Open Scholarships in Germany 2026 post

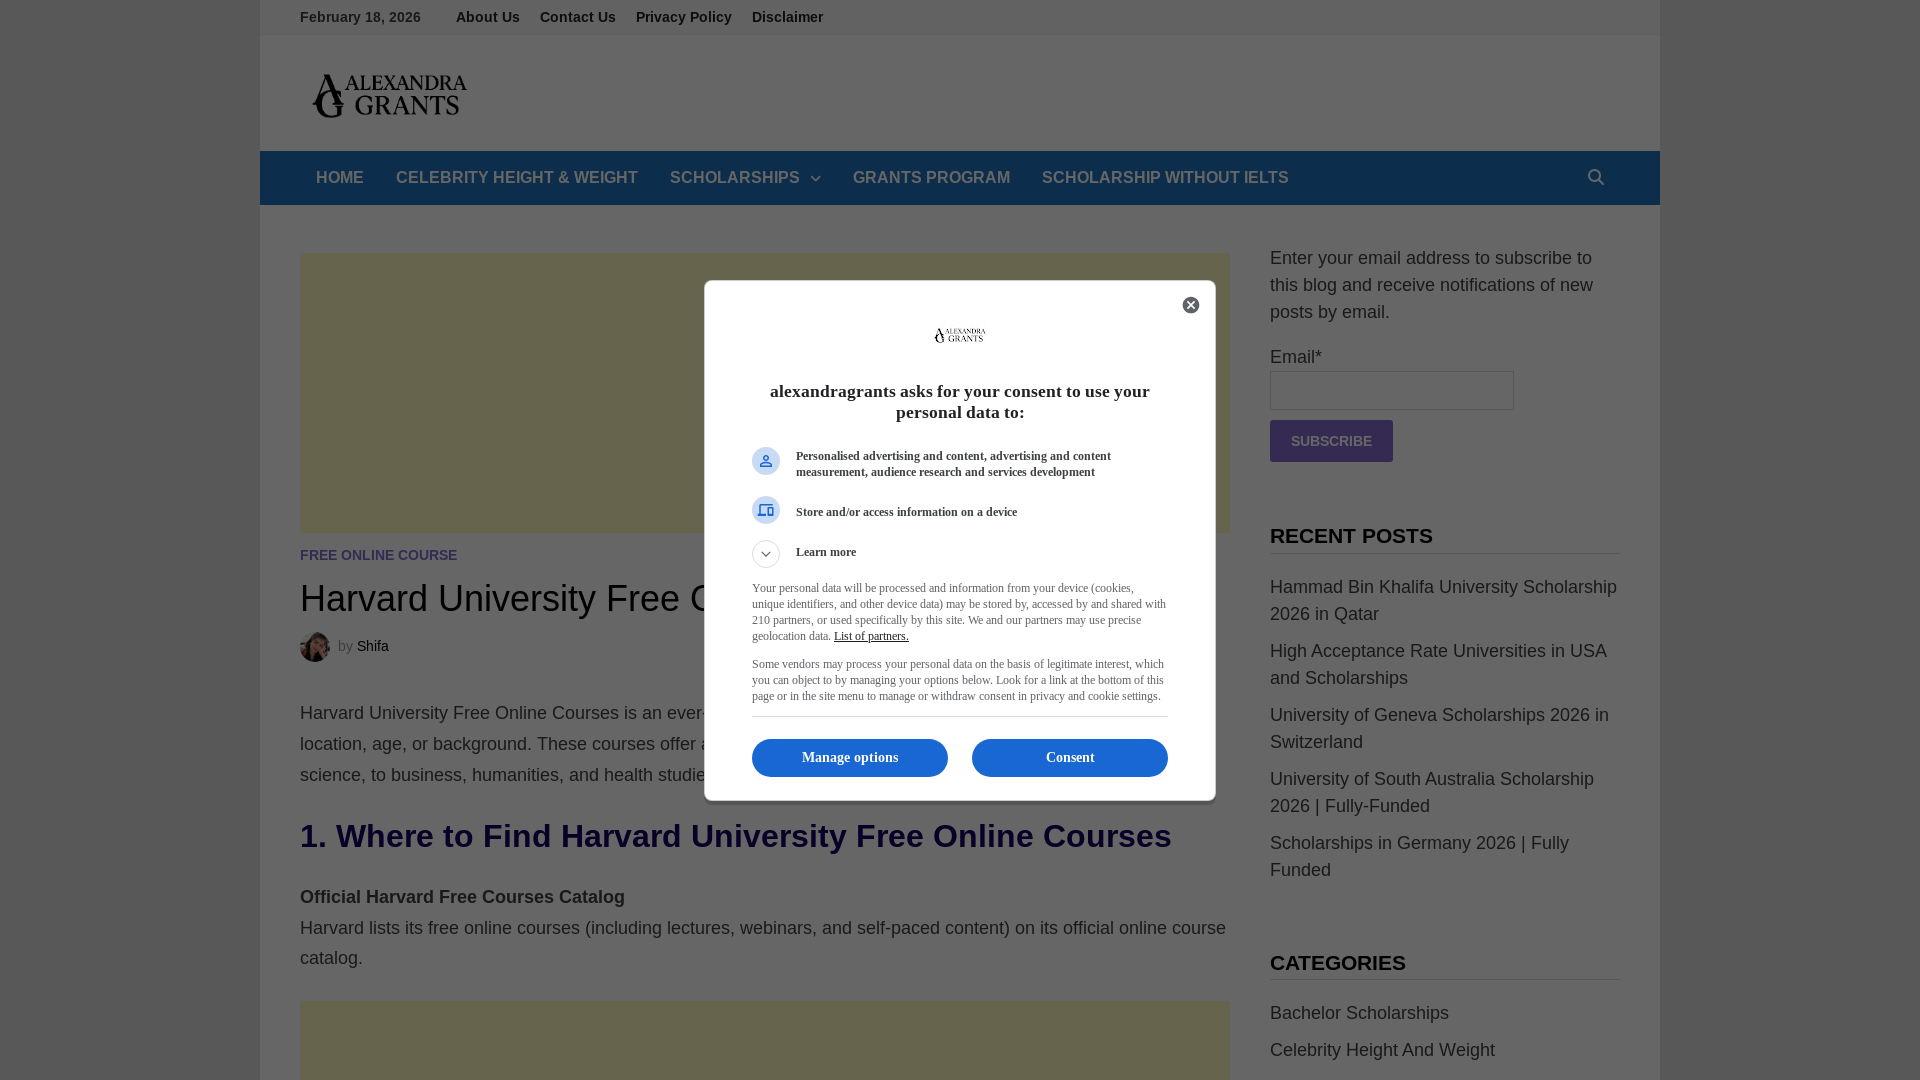[x=1419, y=857]
